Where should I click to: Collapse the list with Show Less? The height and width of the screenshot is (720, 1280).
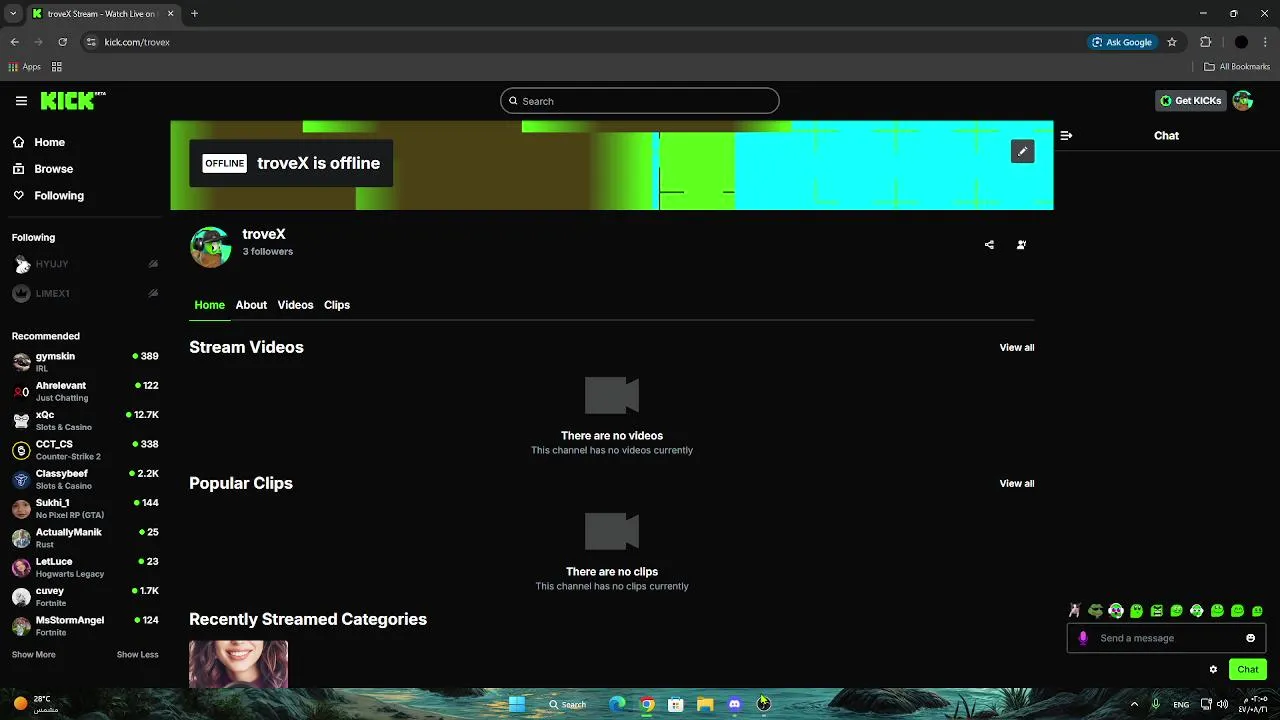[x=137, y=655]
